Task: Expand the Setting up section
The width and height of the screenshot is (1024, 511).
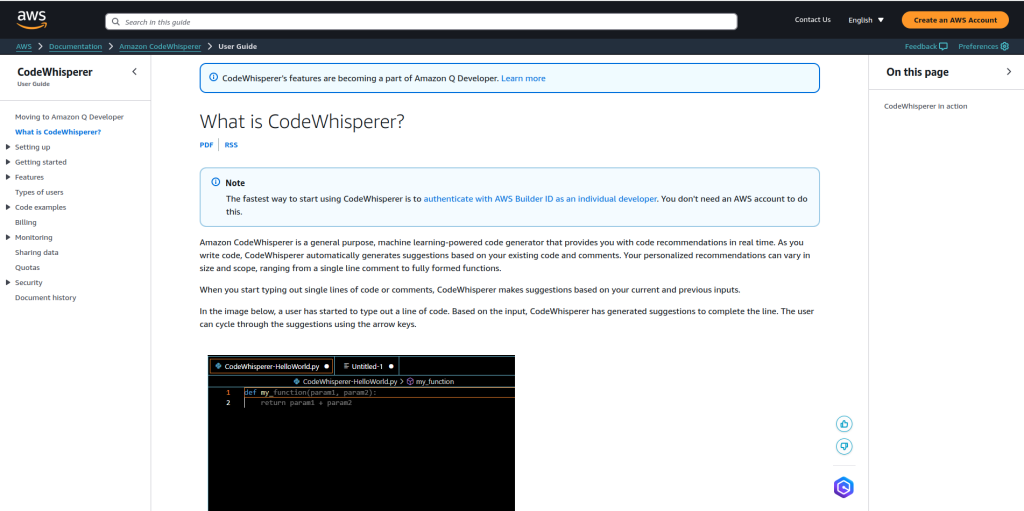Action: tap(9, 147)
